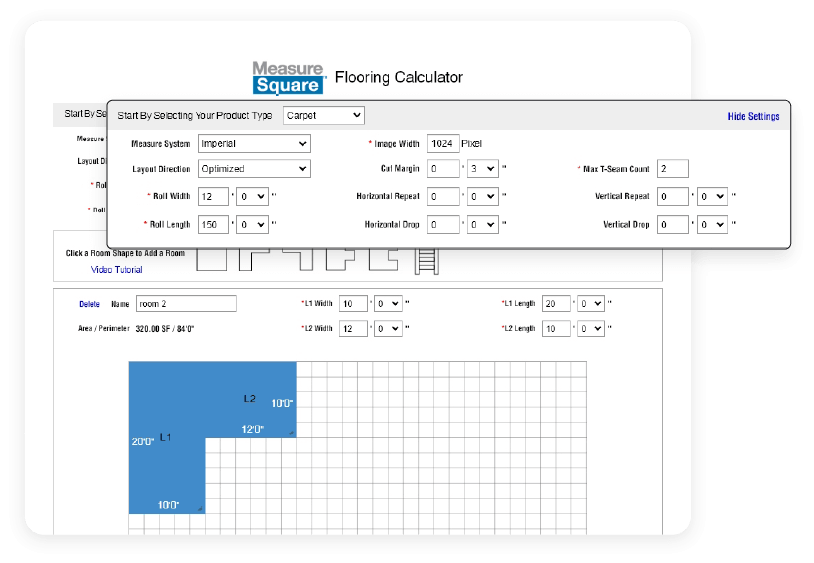
Task: Open the Video Tutorial link
Action: coord(116,270)
